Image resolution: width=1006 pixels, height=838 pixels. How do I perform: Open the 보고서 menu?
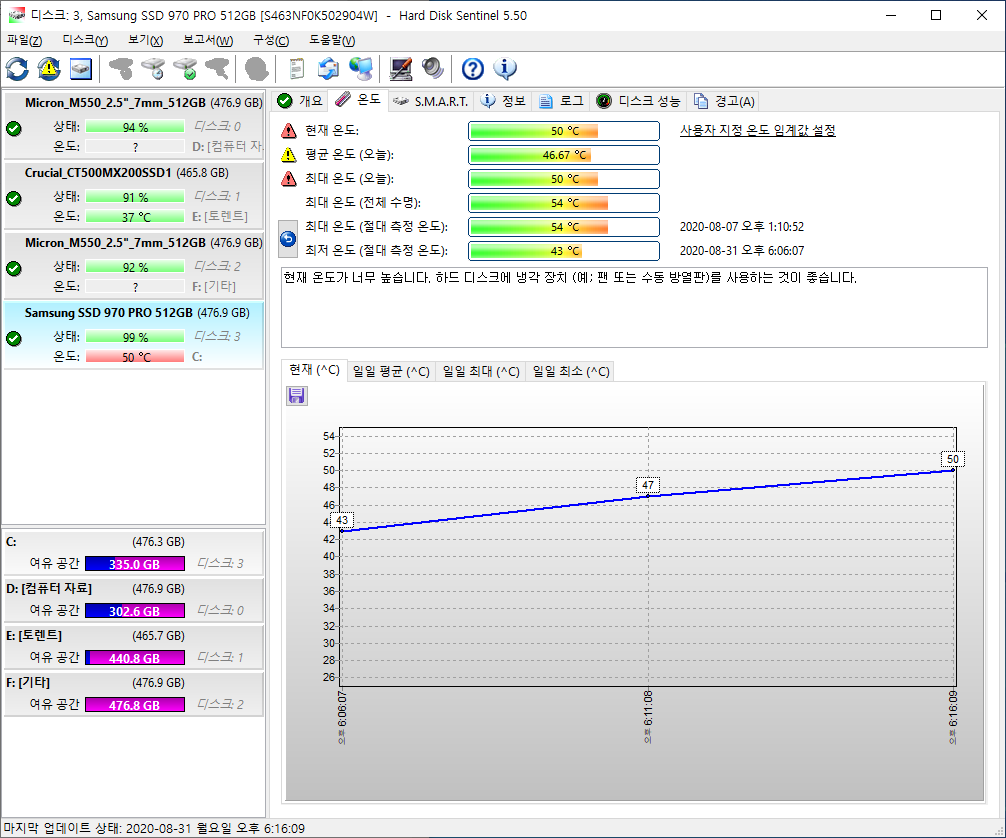click(208, 40)
